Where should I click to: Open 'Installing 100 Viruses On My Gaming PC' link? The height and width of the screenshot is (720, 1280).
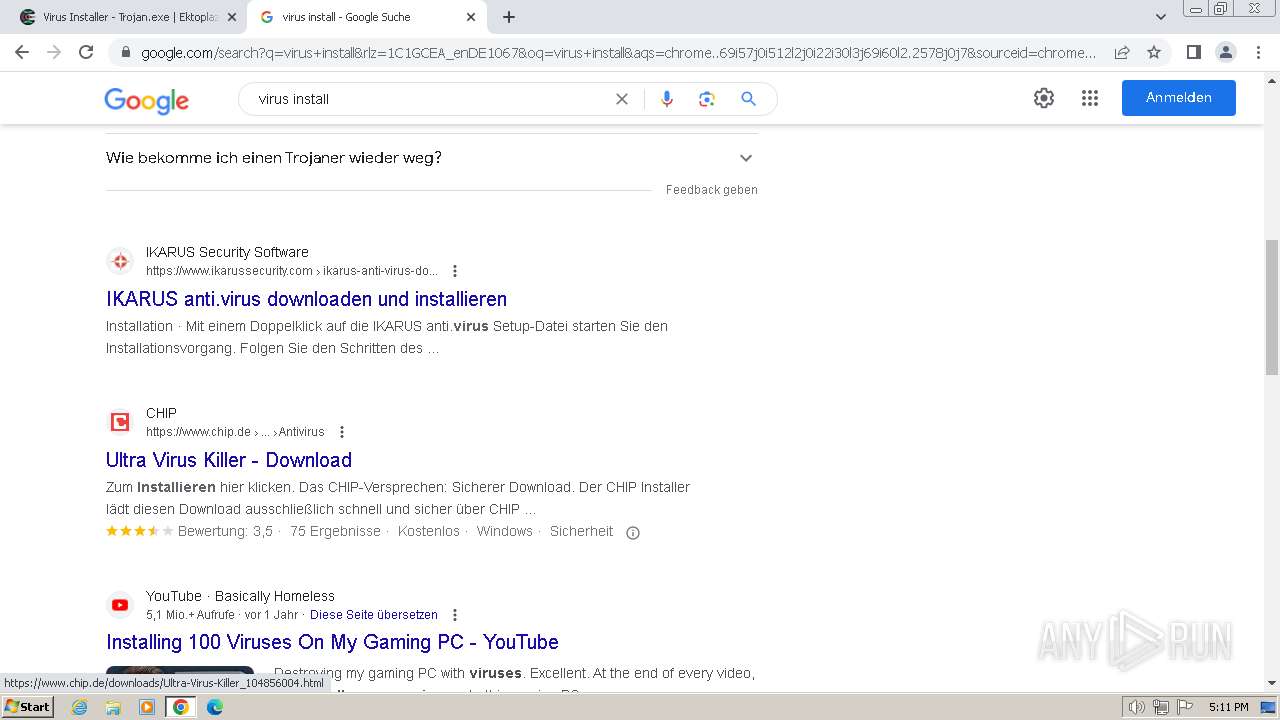(x=332, y=642)
